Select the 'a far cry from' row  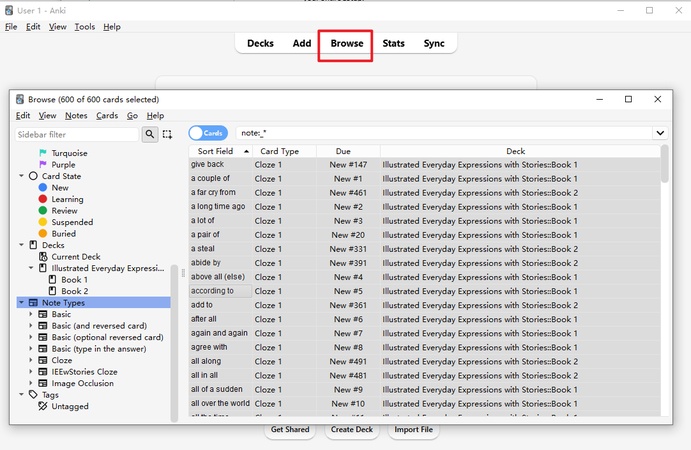tap(424, 193)
